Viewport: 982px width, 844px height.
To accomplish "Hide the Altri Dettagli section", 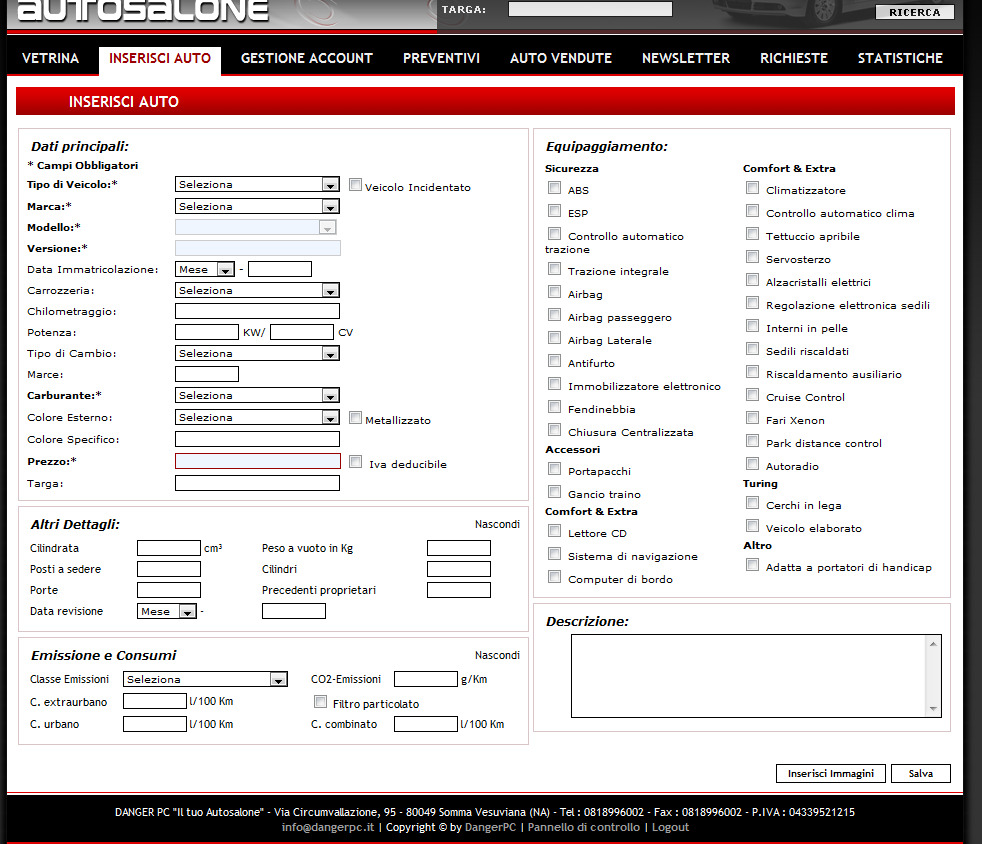I will point(497,524).
